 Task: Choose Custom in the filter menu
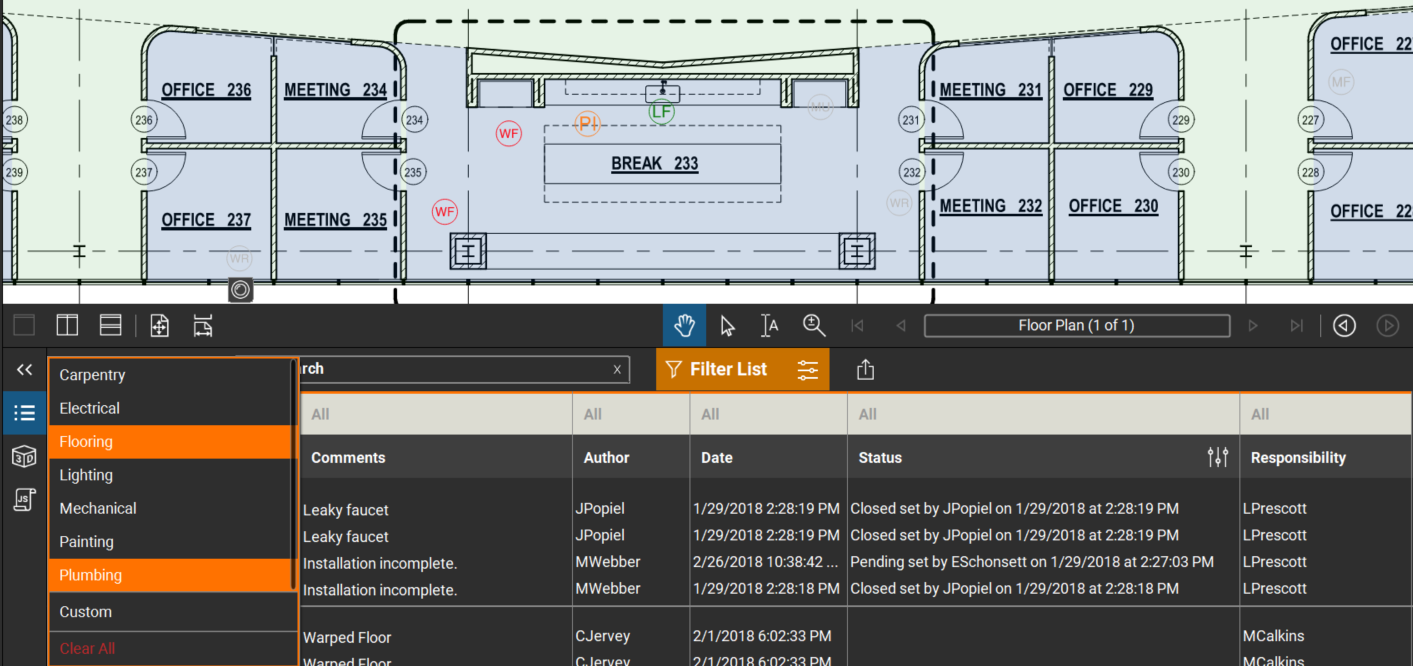pos(171,612)
